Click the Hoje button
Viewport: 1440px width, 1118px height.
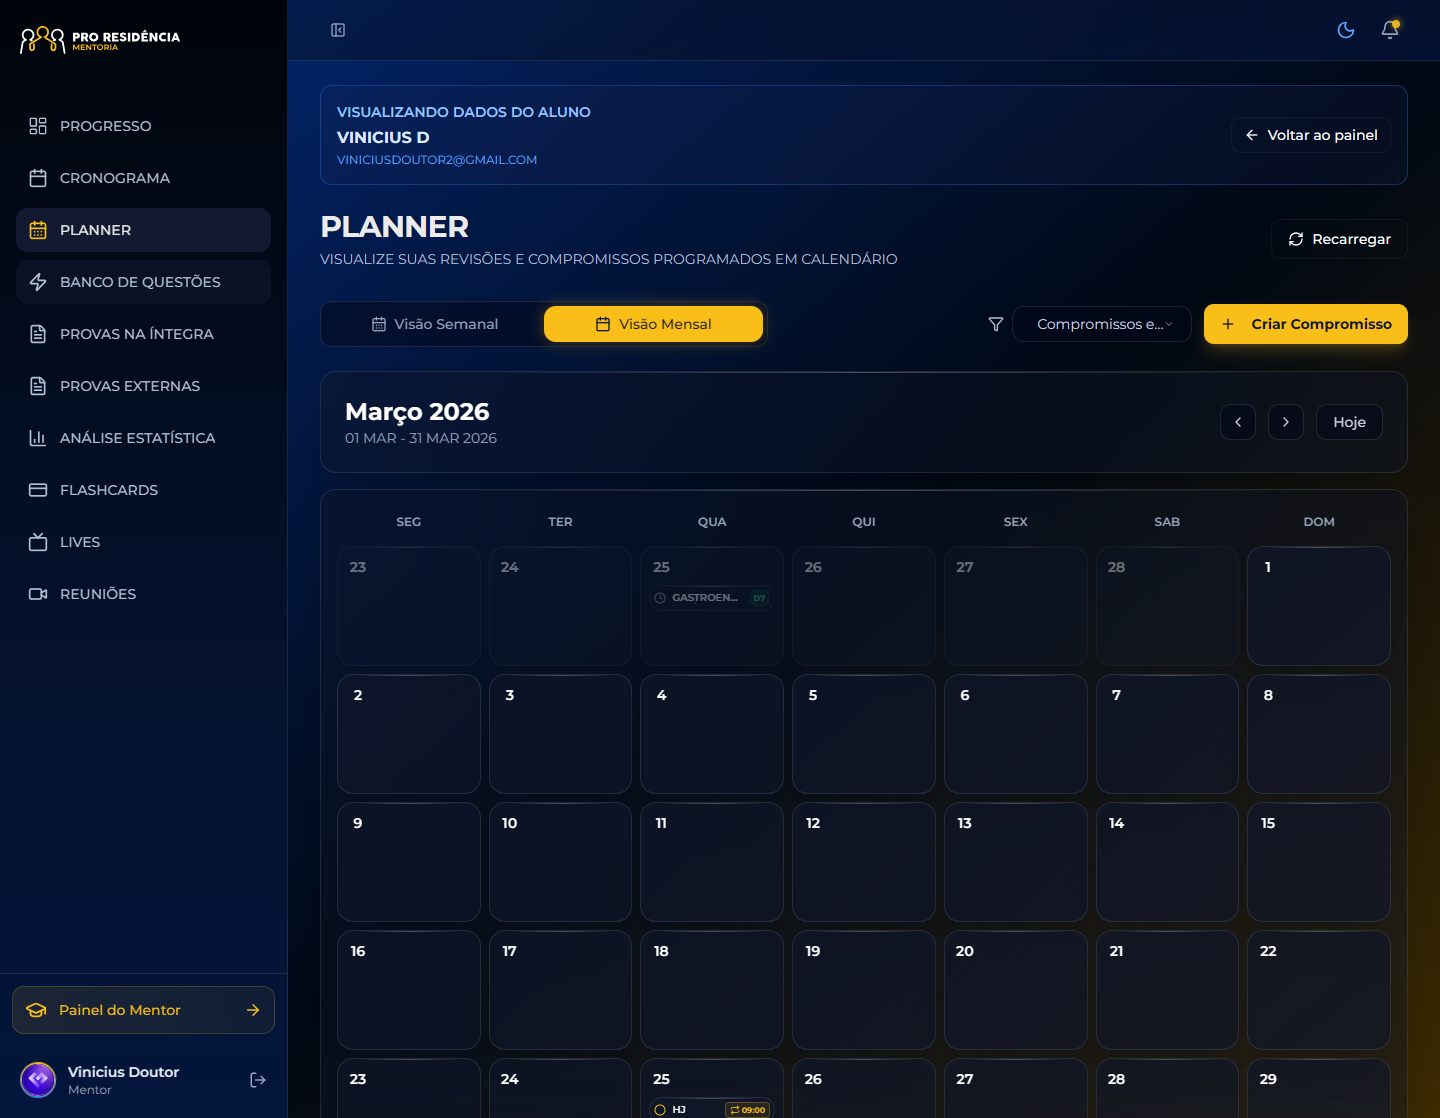point(1349,422)
